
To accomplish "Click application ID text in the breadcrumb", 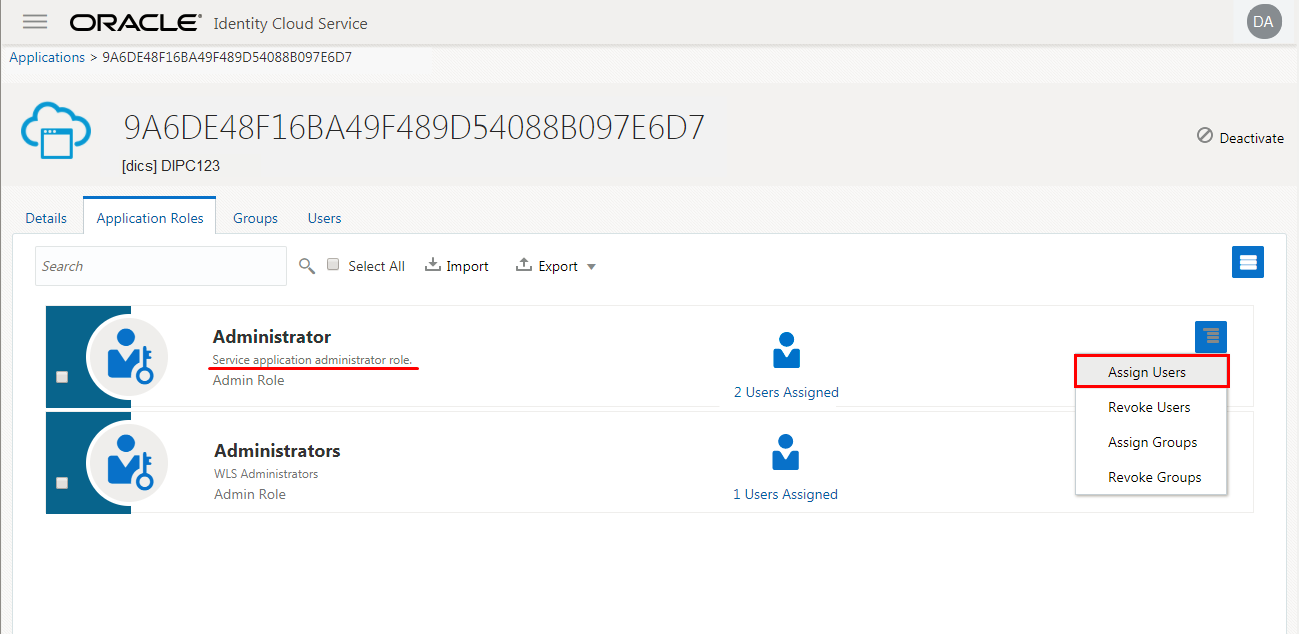I will pos(227,57).
